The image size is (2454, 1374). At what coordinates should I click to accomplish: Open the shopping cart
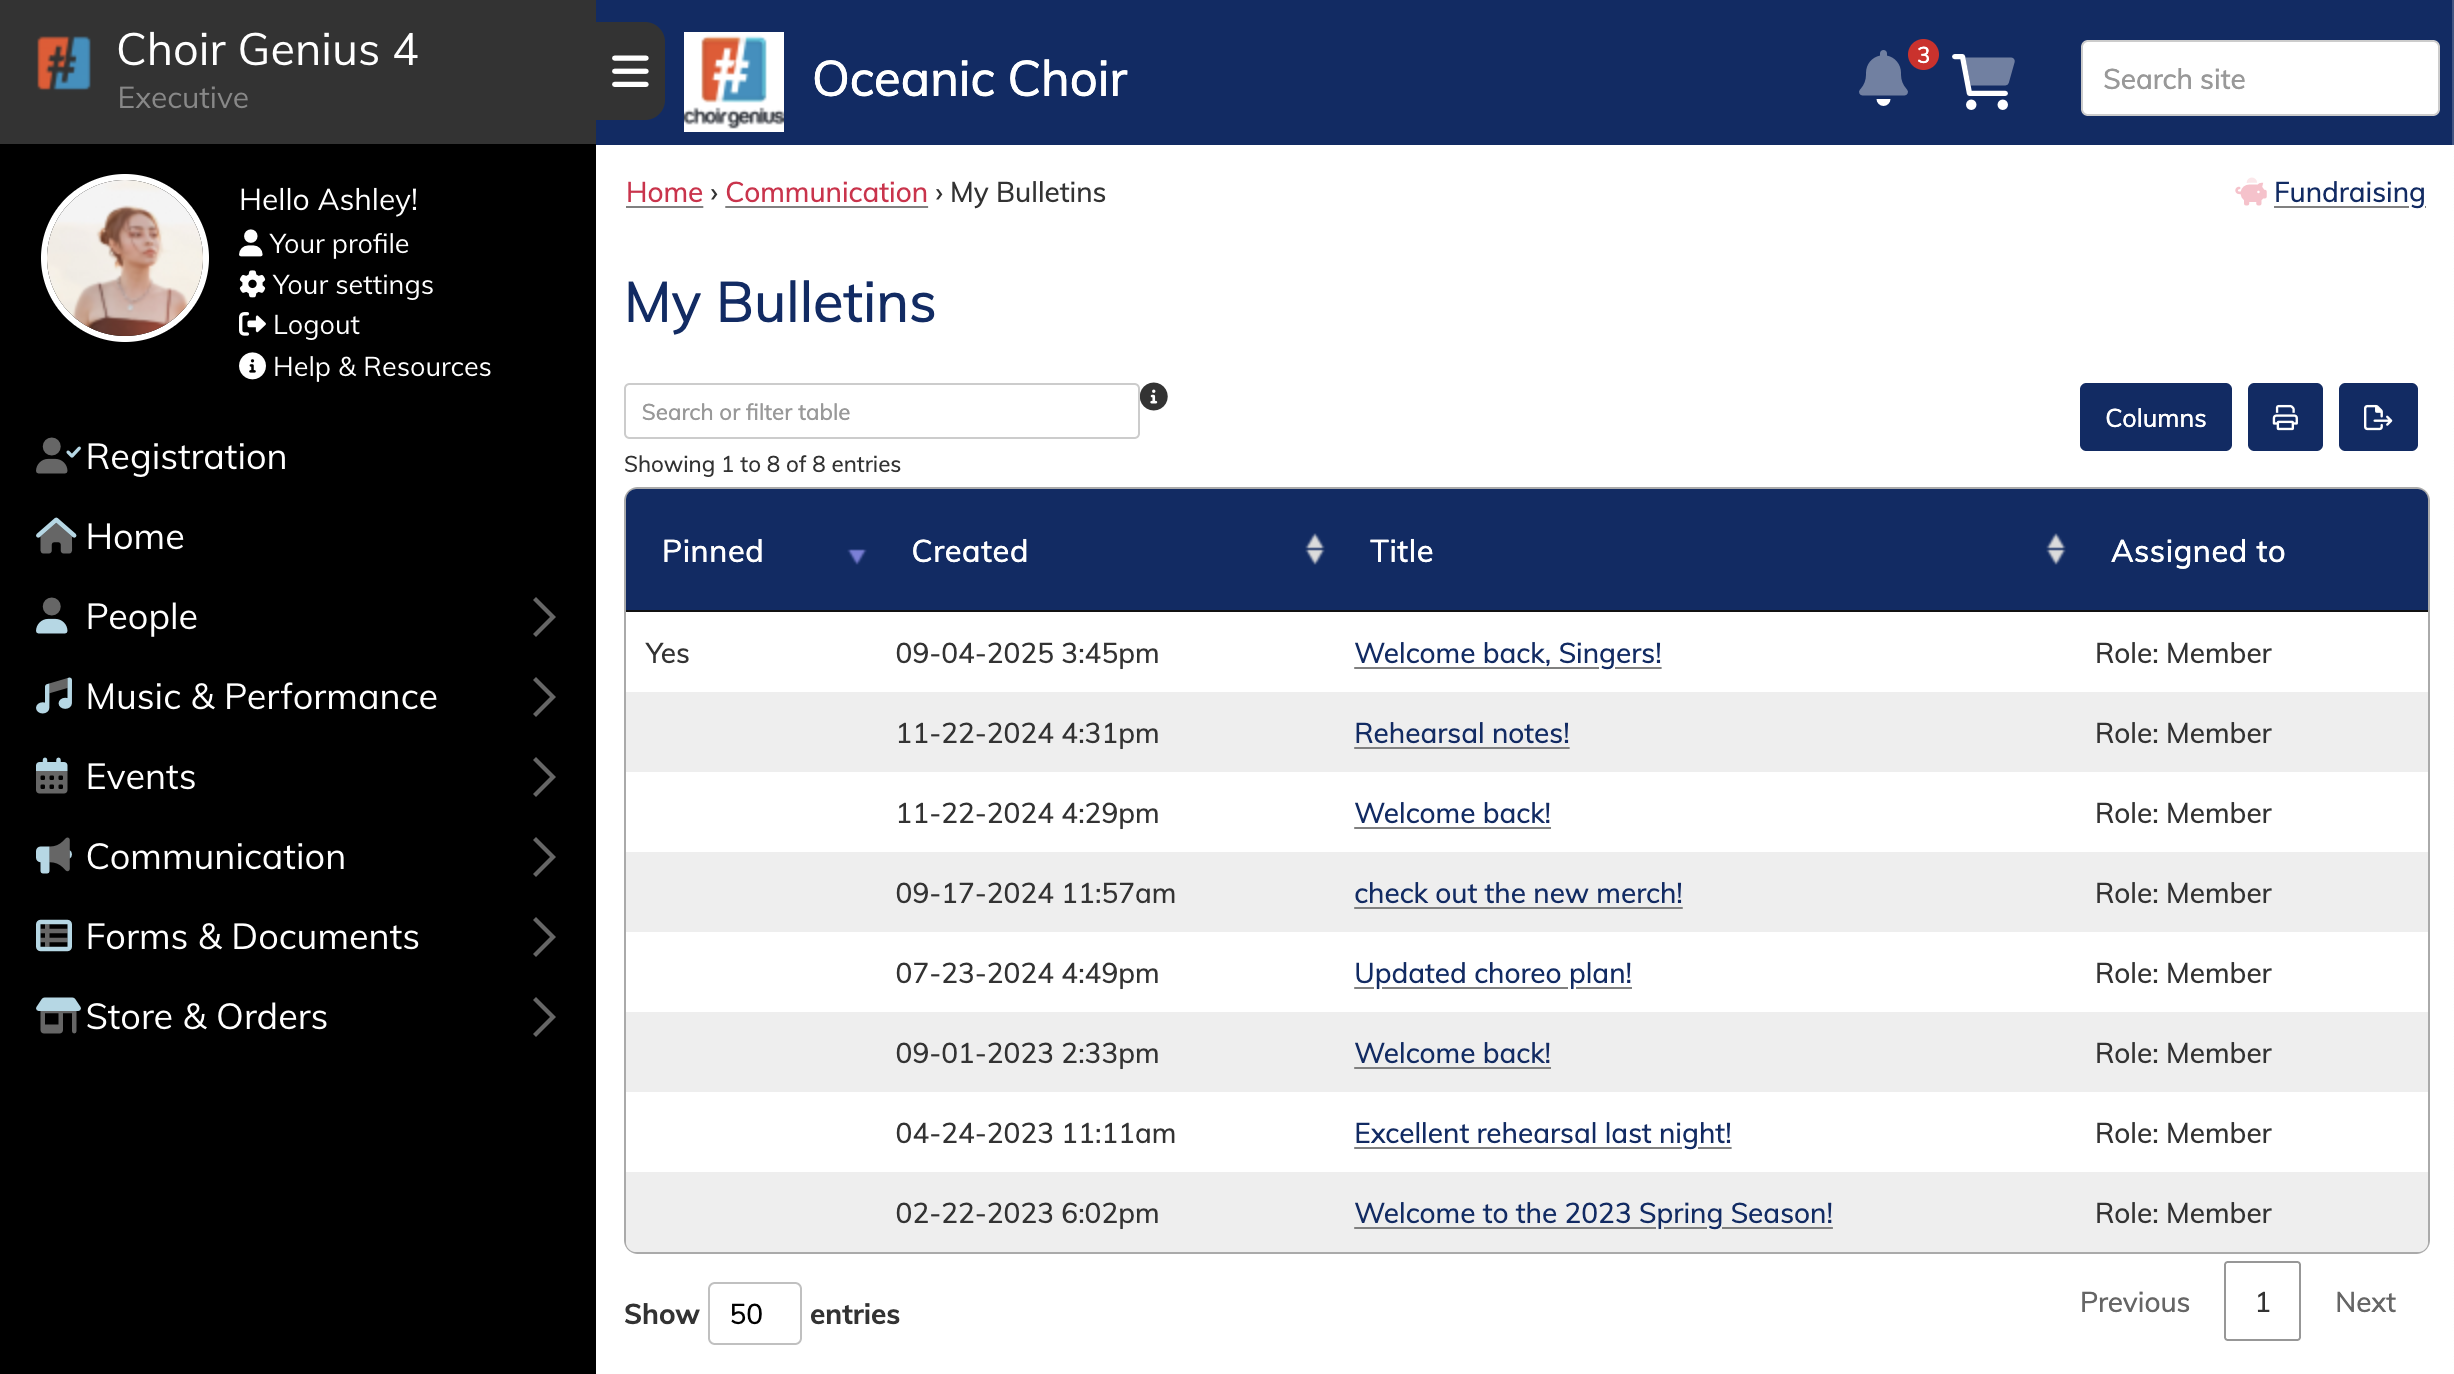click(1984, 80)
